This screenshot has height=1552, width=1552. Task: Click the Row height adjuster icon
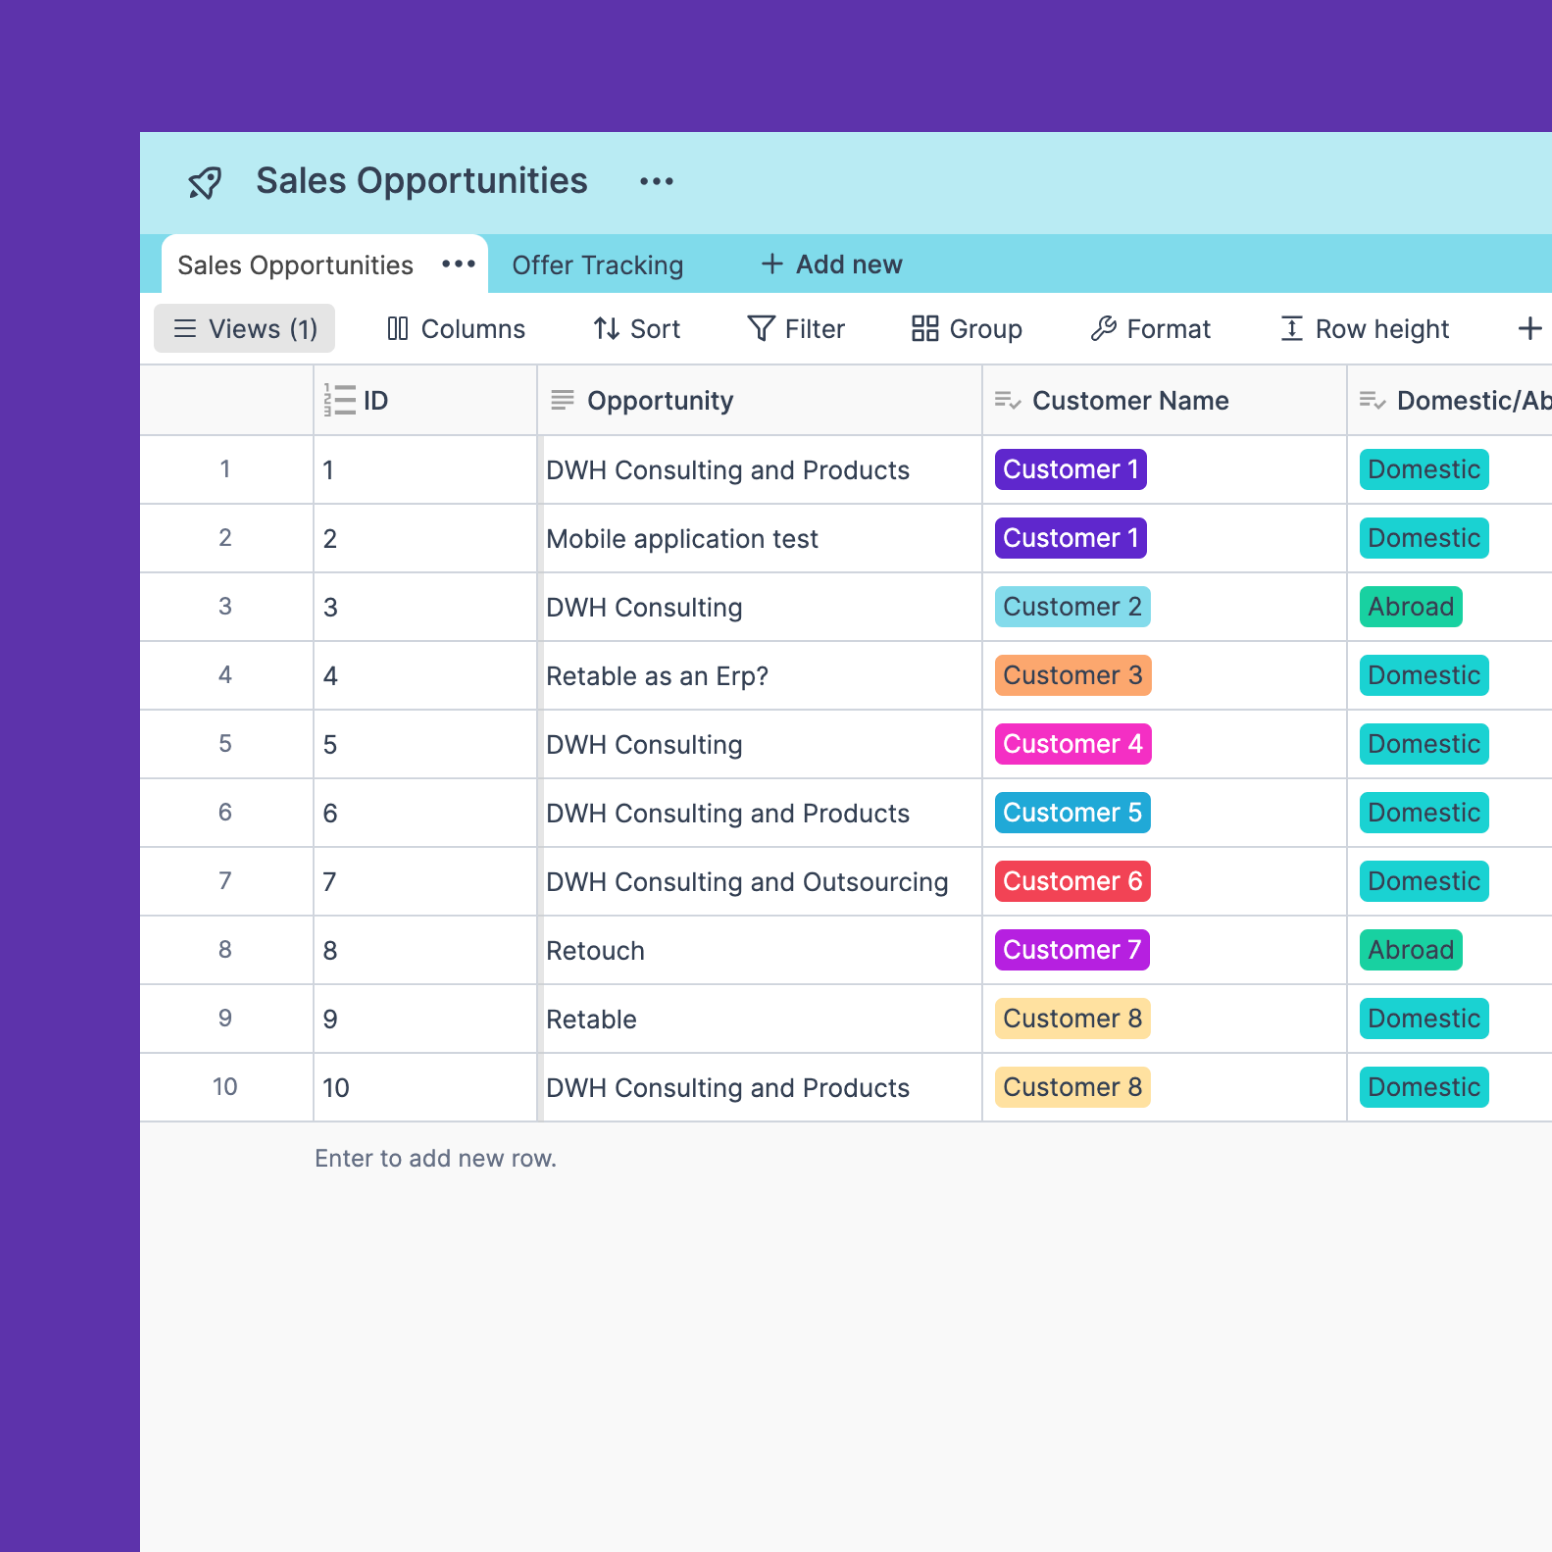coord(1291,328)
